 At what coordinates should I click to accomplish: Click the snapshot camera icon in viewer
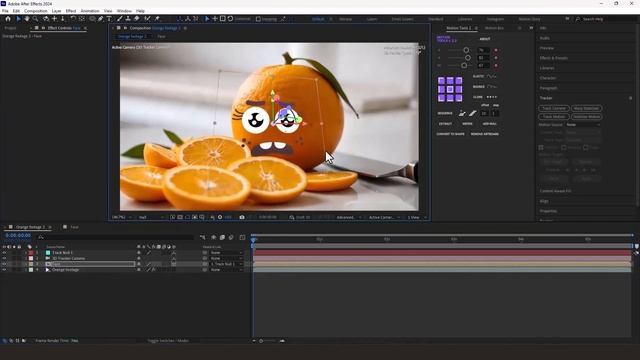click(242, 217)
